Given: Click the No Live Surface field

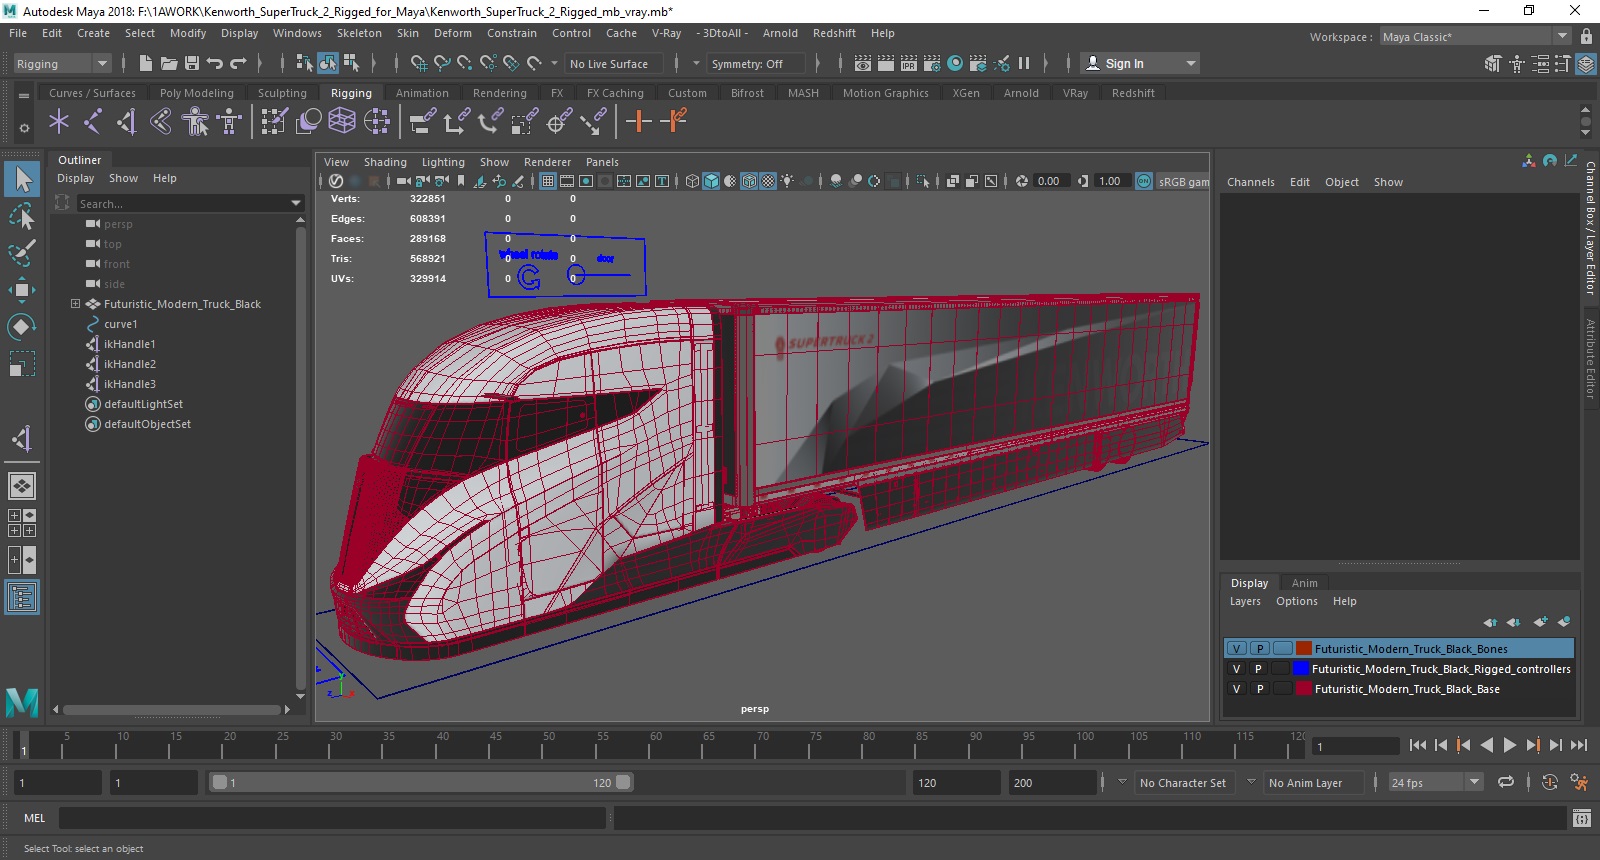Looking at the screenshot, I should point(614,63).
